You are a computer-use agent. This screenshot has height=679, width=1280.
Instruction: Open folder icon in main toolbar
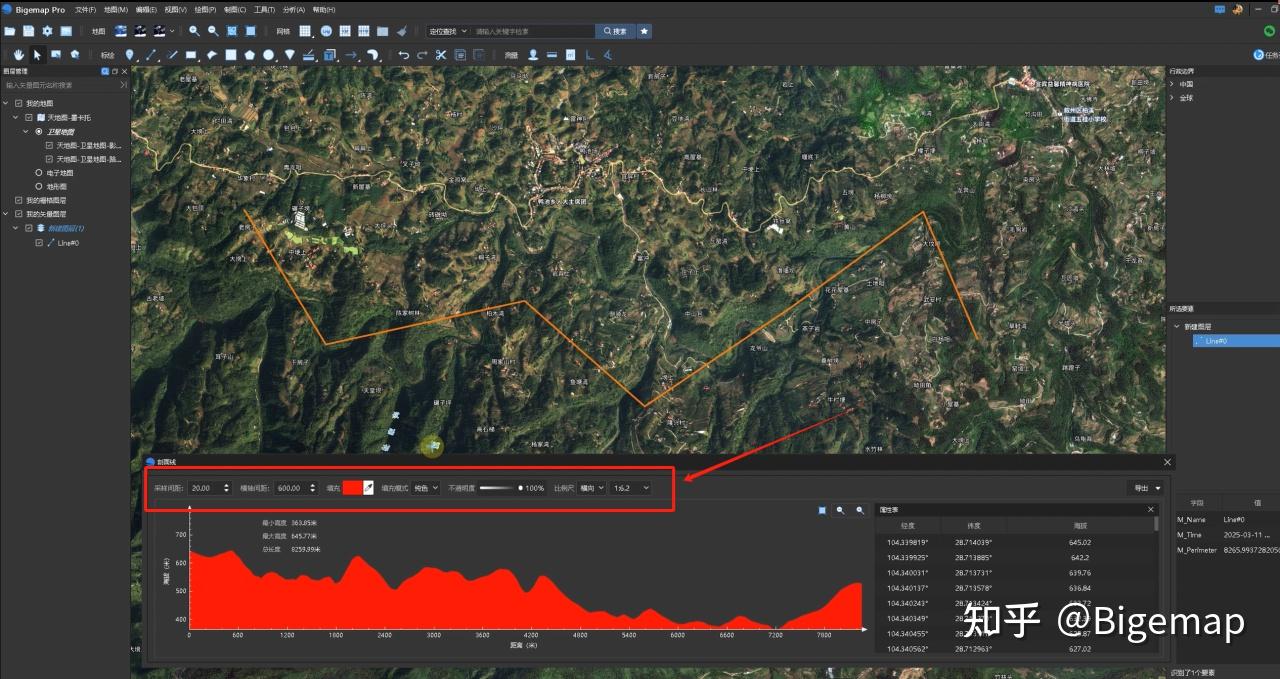tap(10, 31)
